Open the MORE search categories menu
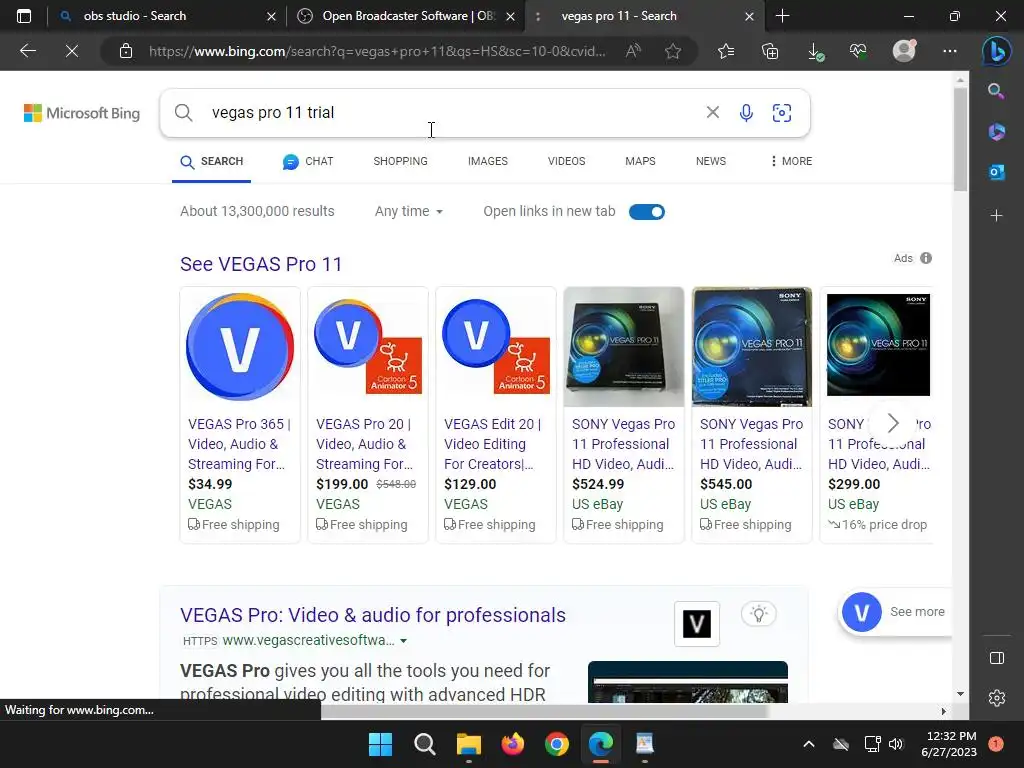The width and height of the screenshot is (1024, 768). click(791, 161)
